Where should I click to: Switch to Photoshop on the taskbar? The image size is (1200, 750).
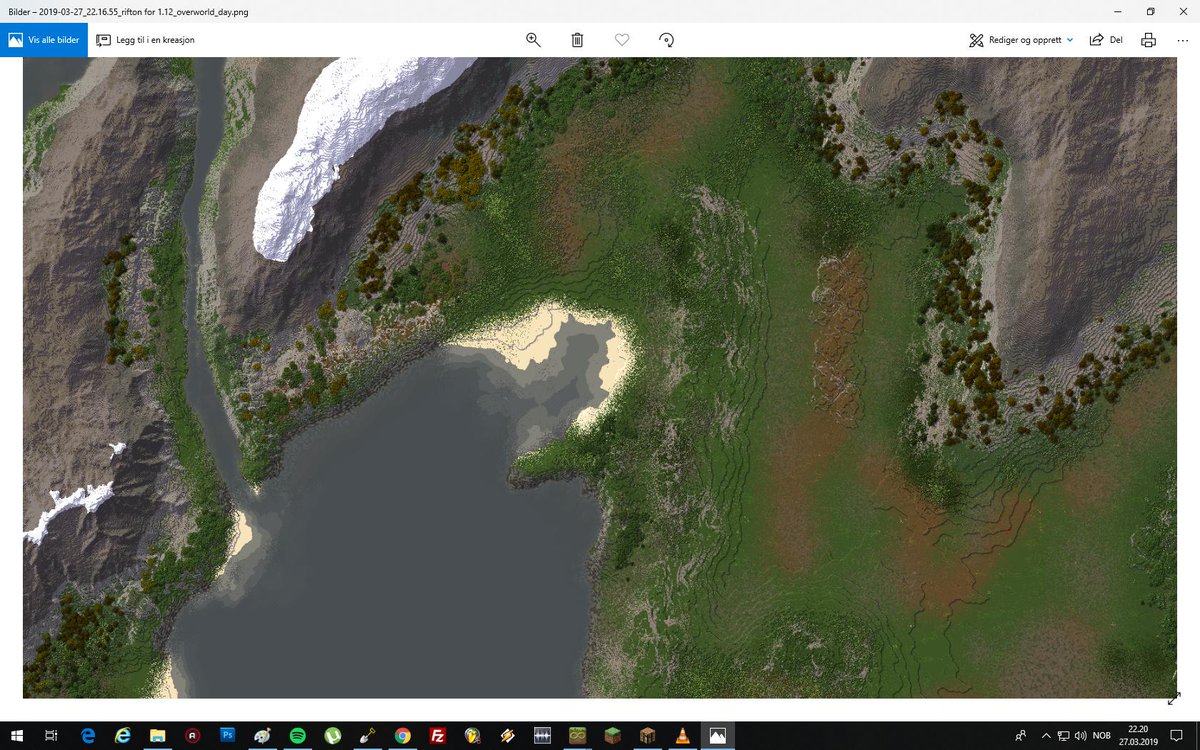227,735
